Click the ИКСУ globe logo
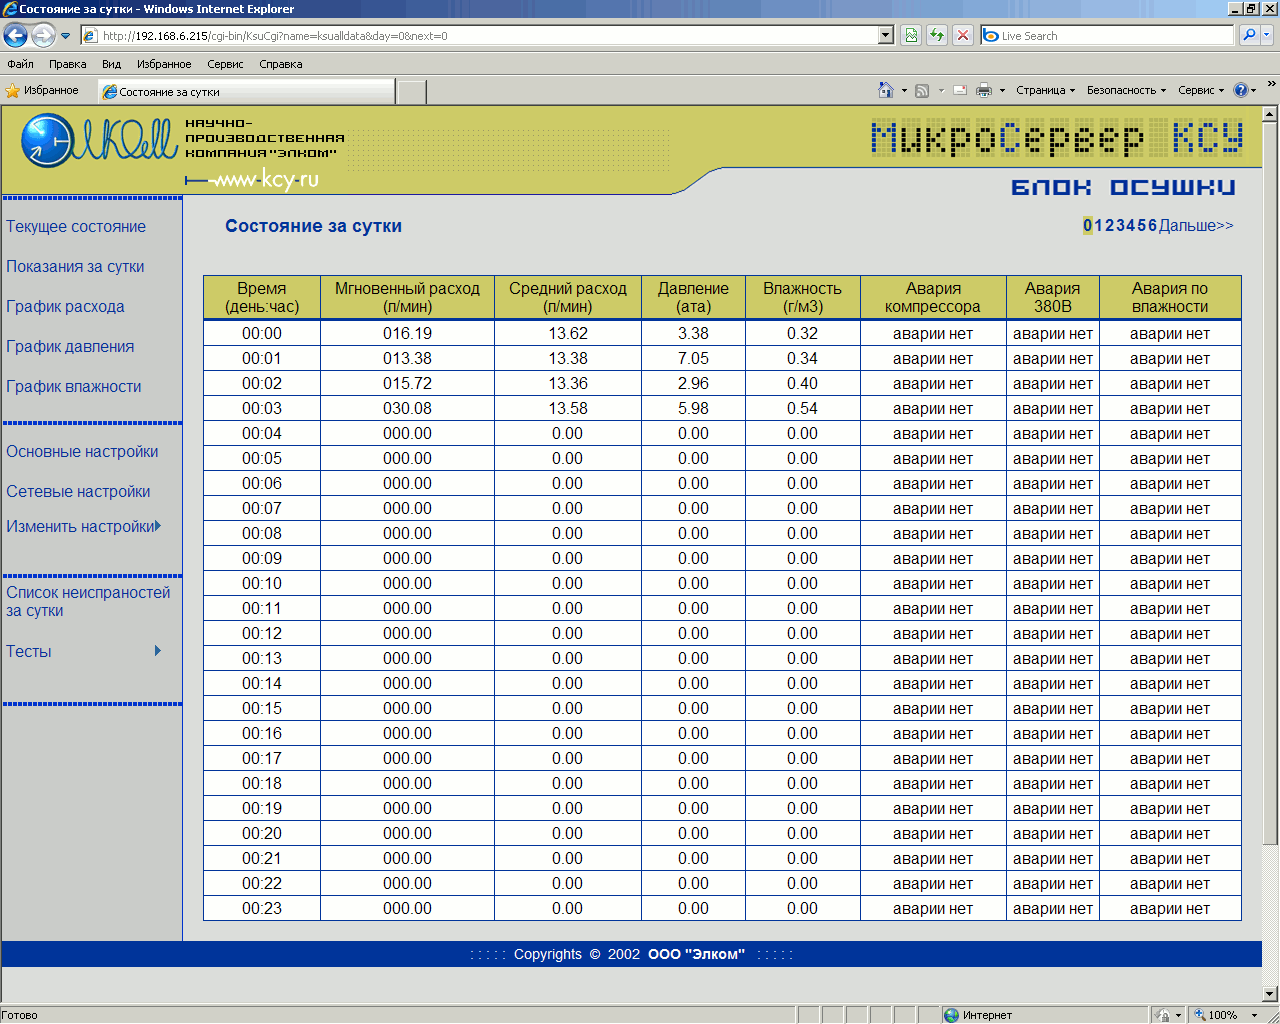The height and width of the screenshot is (1024, 1280). click(99, 142)
